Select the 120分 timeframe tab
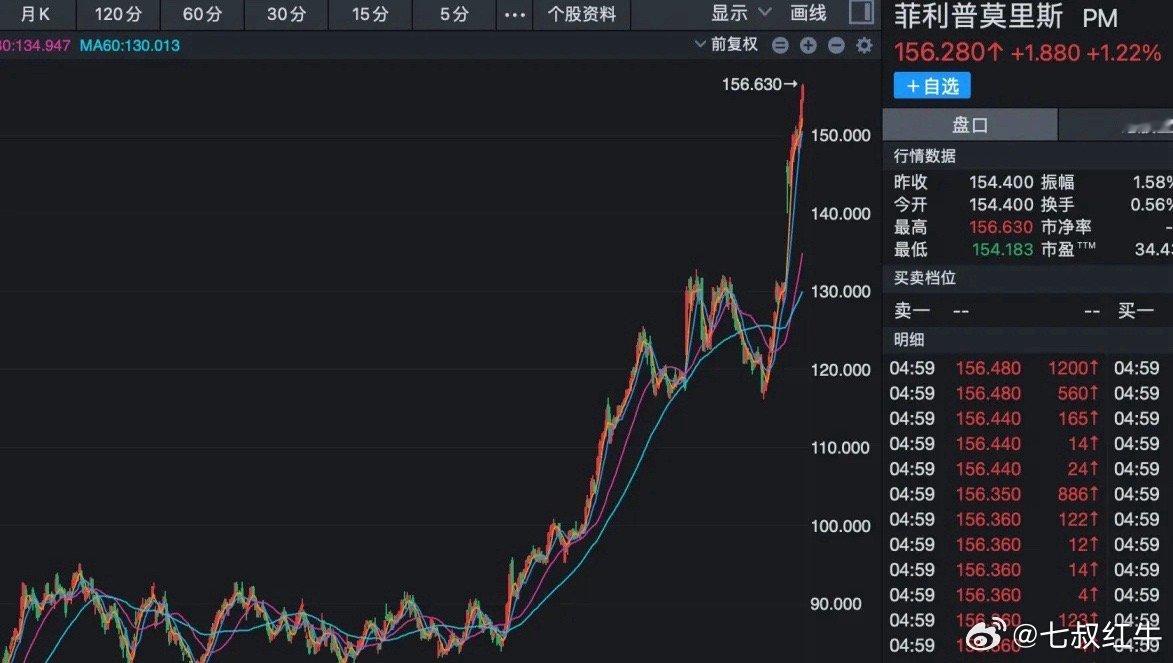The image size is (1173, 663). click(x=116, y=14)
